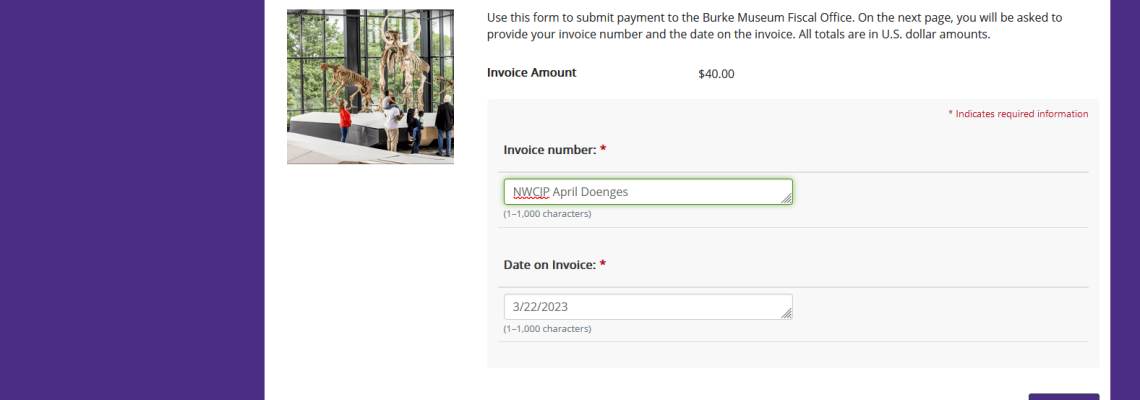This screenshot has height=400, width=1140.
Task: Click the Invoice number resize handle
Action: [787, 199]
